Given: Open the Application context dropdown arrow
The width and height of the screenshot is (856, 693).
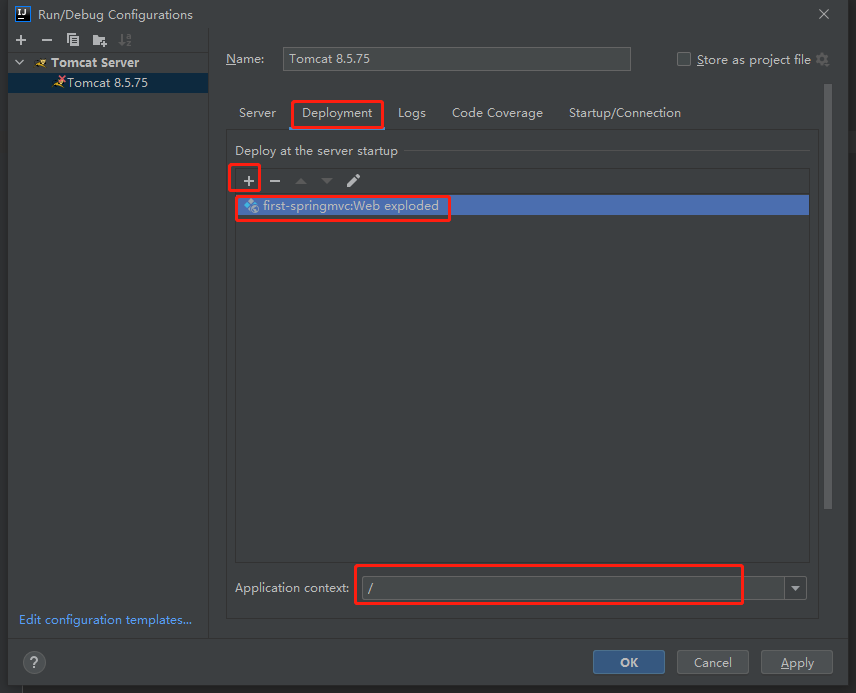Looking at the screenshot, I should coord(795,588).
